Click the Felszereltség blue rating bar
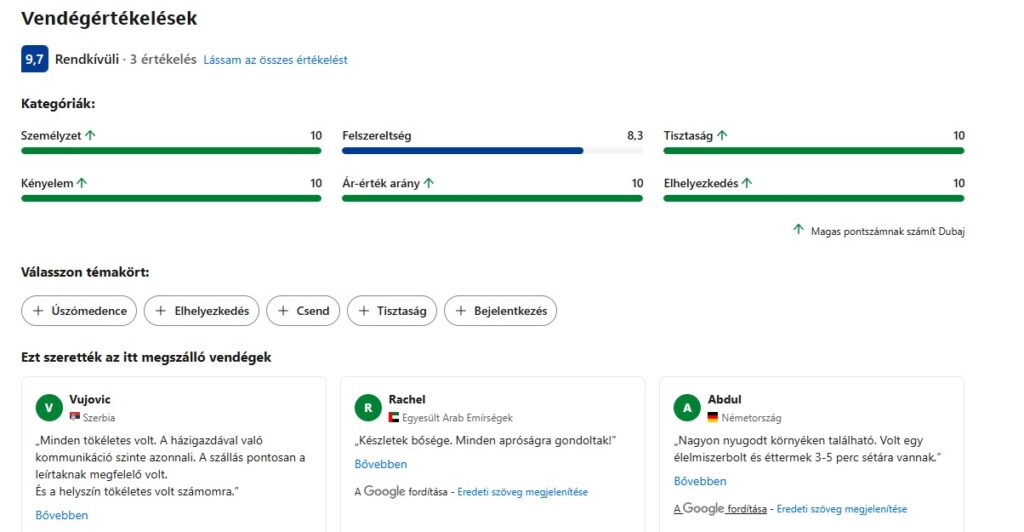Viewport: 1024px width, 532px height. [462, 151]
